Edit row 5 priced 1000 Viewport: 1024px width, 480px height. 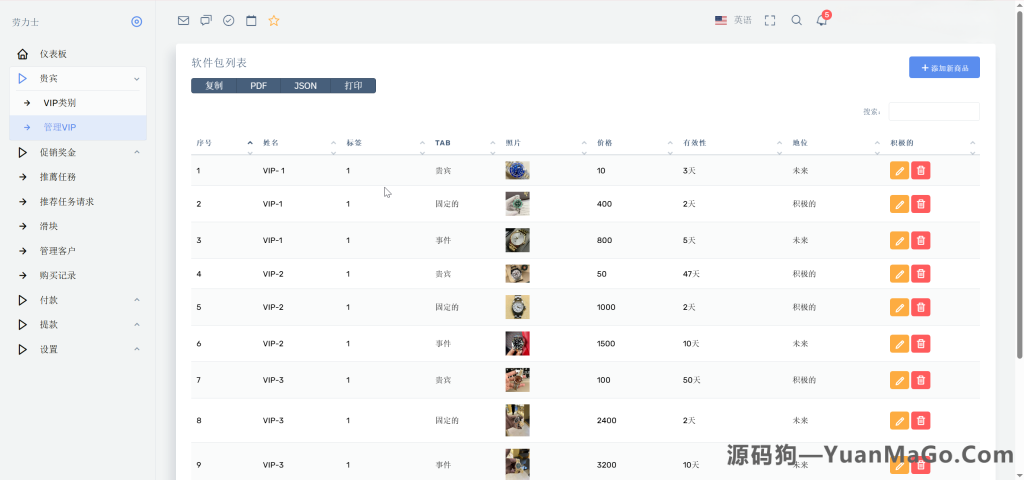[899, 307]
